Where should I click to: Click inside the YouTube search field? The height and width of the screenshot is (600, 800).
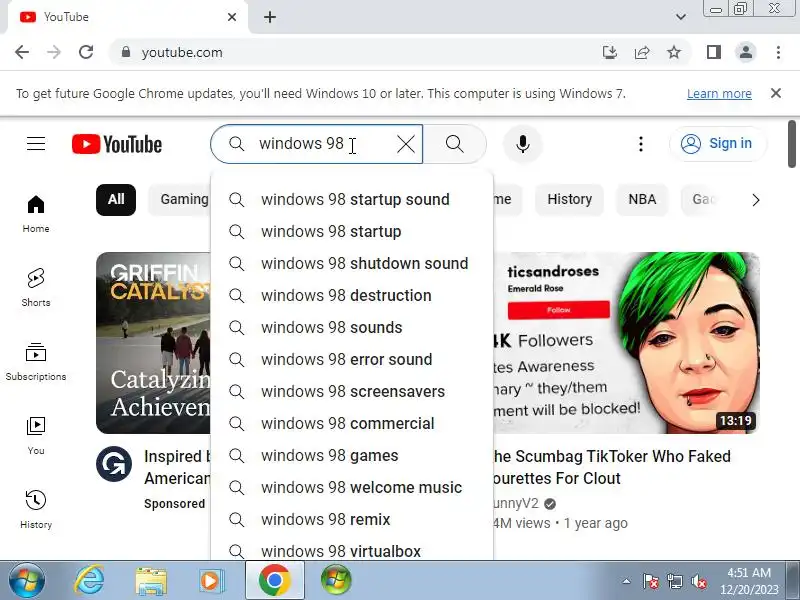click(316, 144)
